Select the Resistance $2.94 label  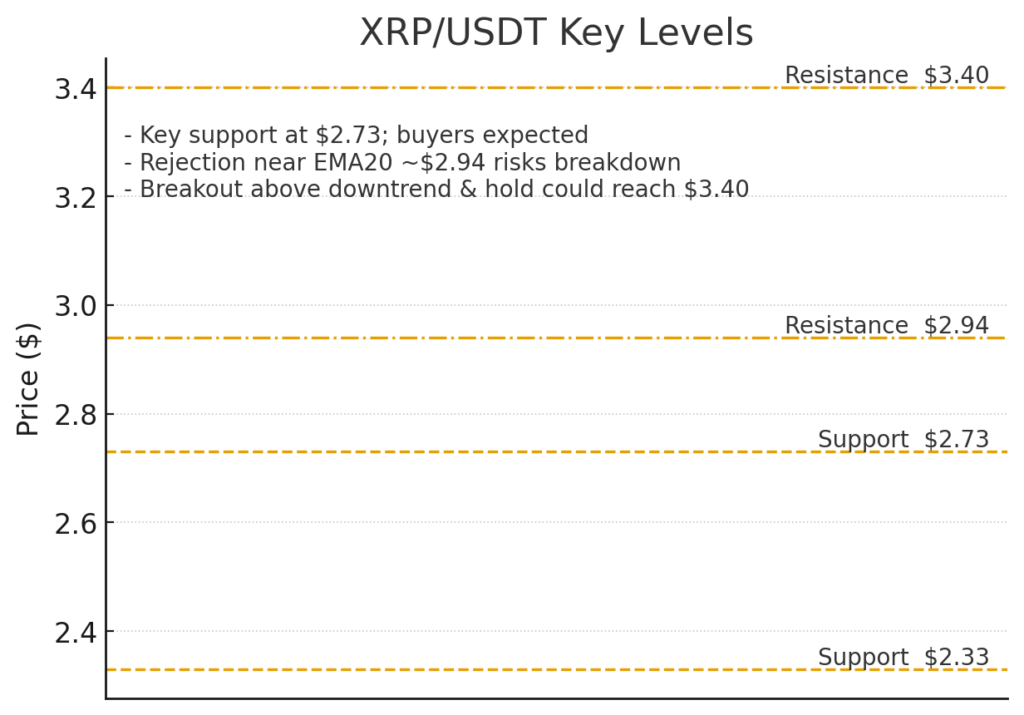886,325
